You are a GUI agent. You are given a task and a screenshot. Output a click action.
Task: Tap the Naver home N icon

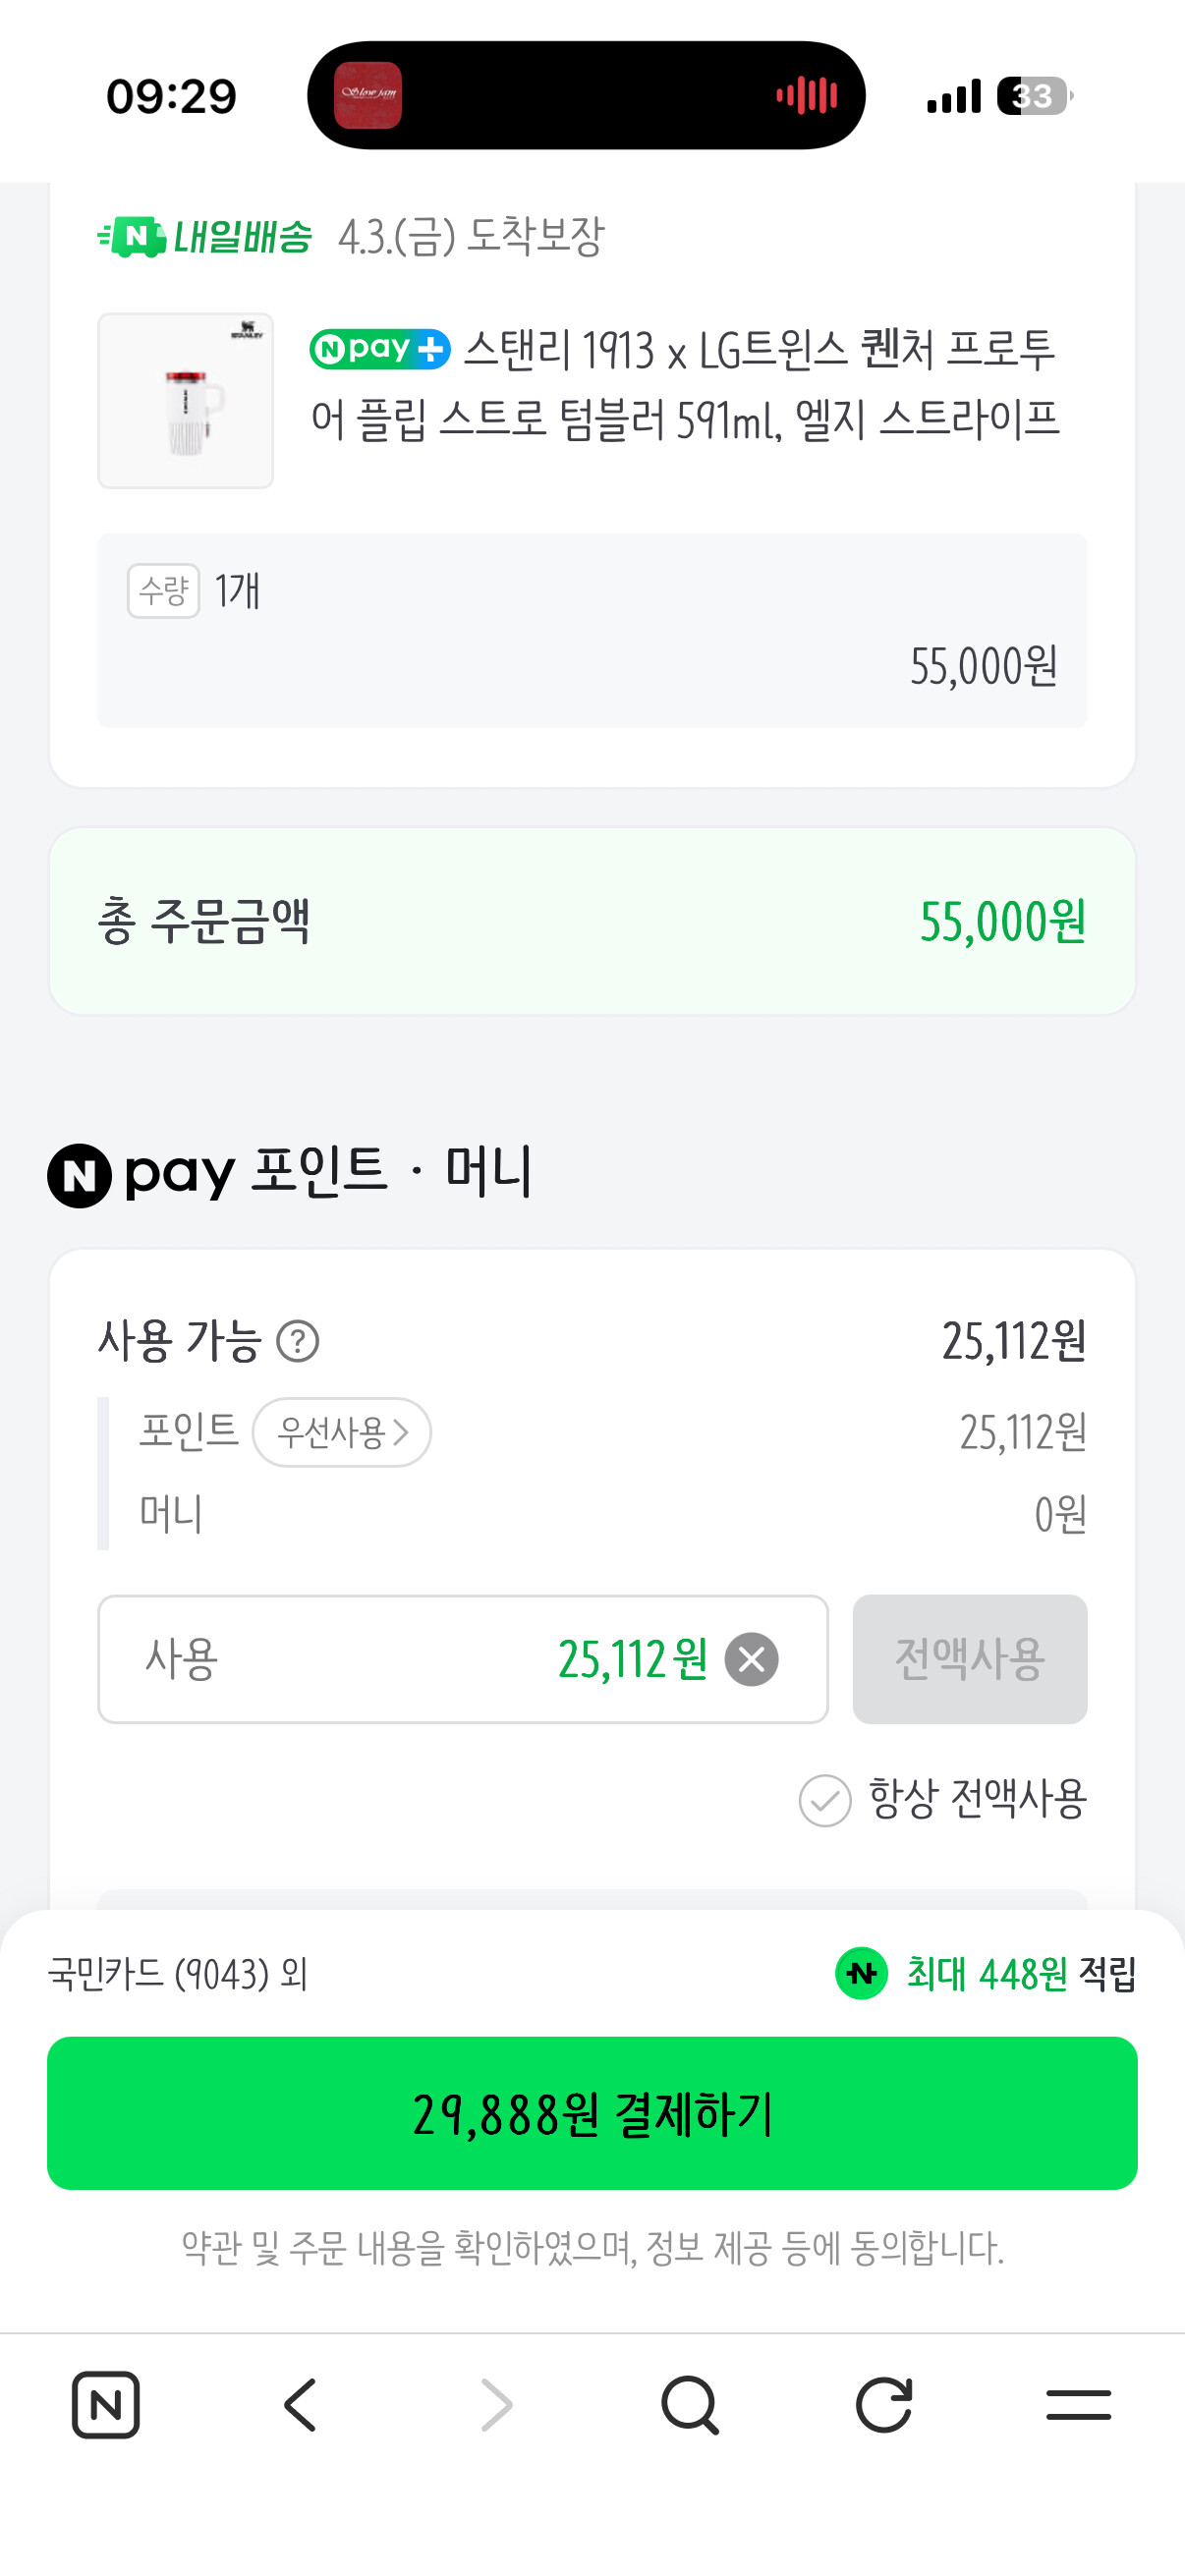(x=105, y=2404)
